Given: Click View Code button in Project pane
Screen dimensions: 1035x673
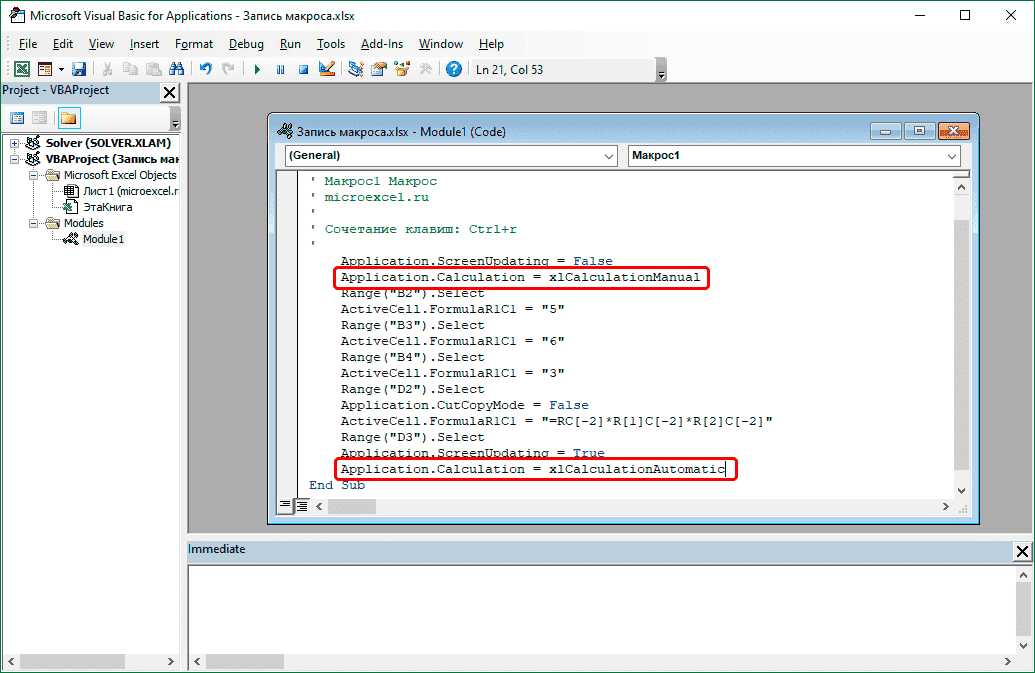Looking at the screenshot, I should pyautogui.click(x=17, y=118).
